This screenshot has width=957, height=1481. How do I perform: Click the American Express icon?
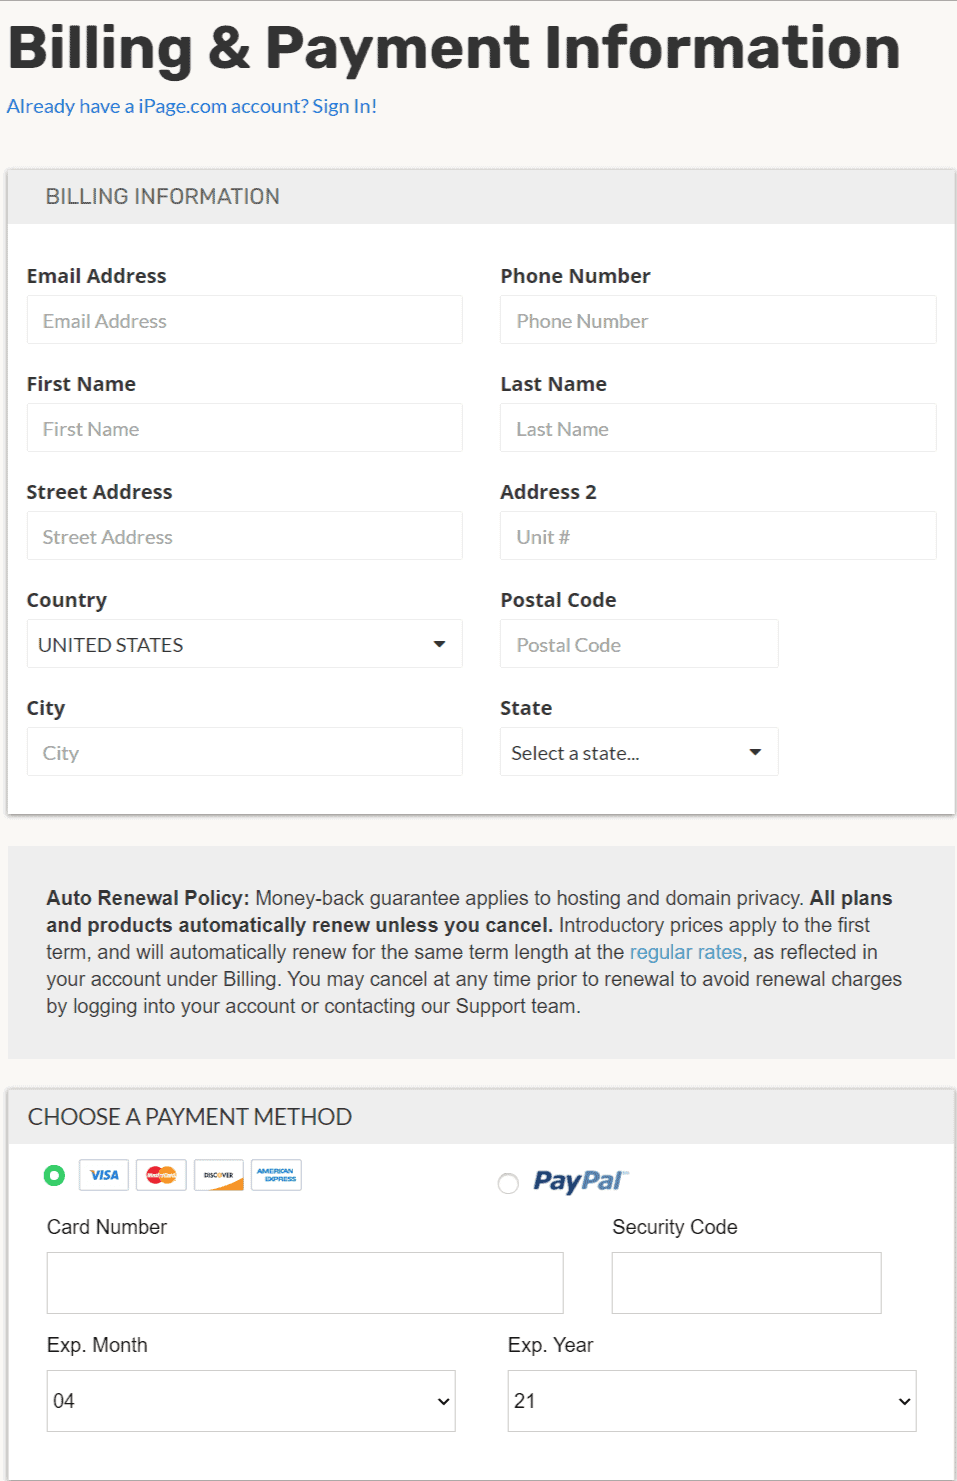[276, 1175]
